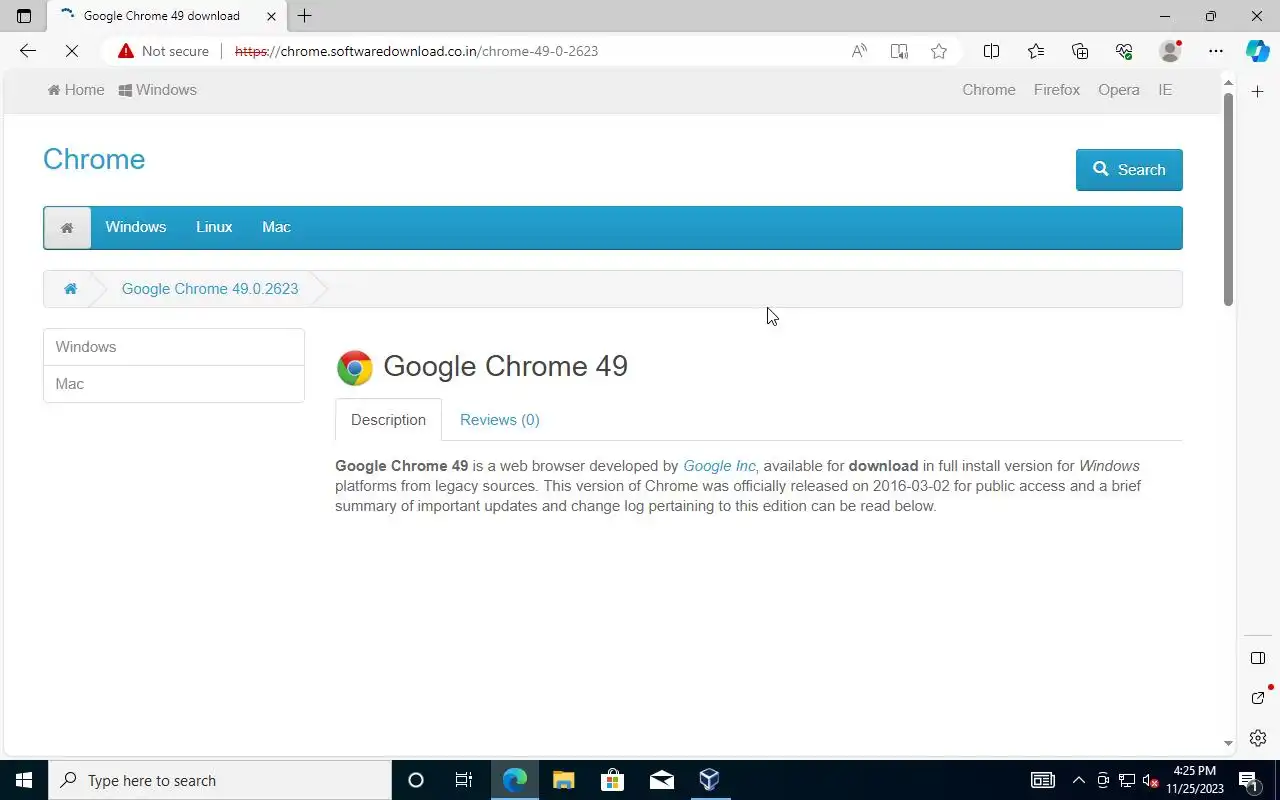Select Mac in the blue menu bar
Screen dimensions: 1280x800
click(x=276, y=227)
